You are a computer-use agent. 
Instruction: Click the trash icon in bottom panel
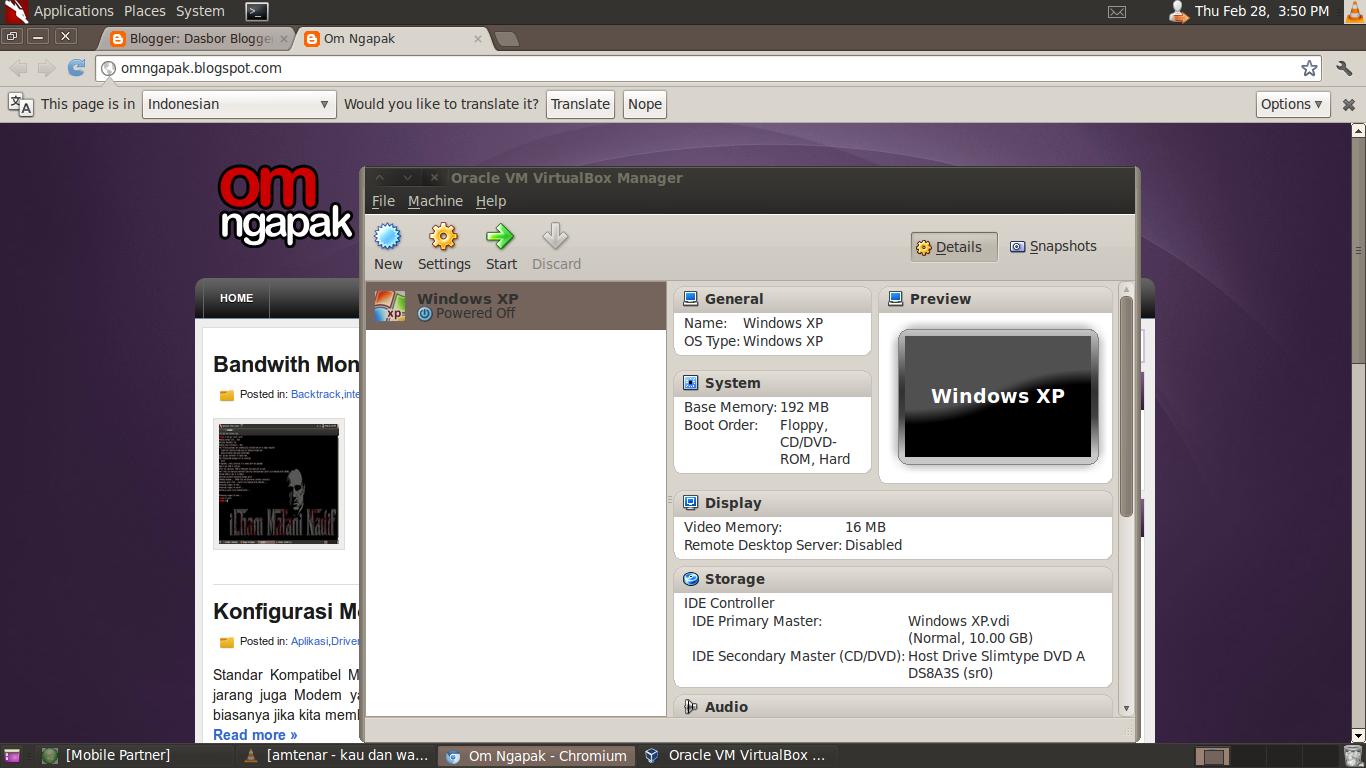1352,756
